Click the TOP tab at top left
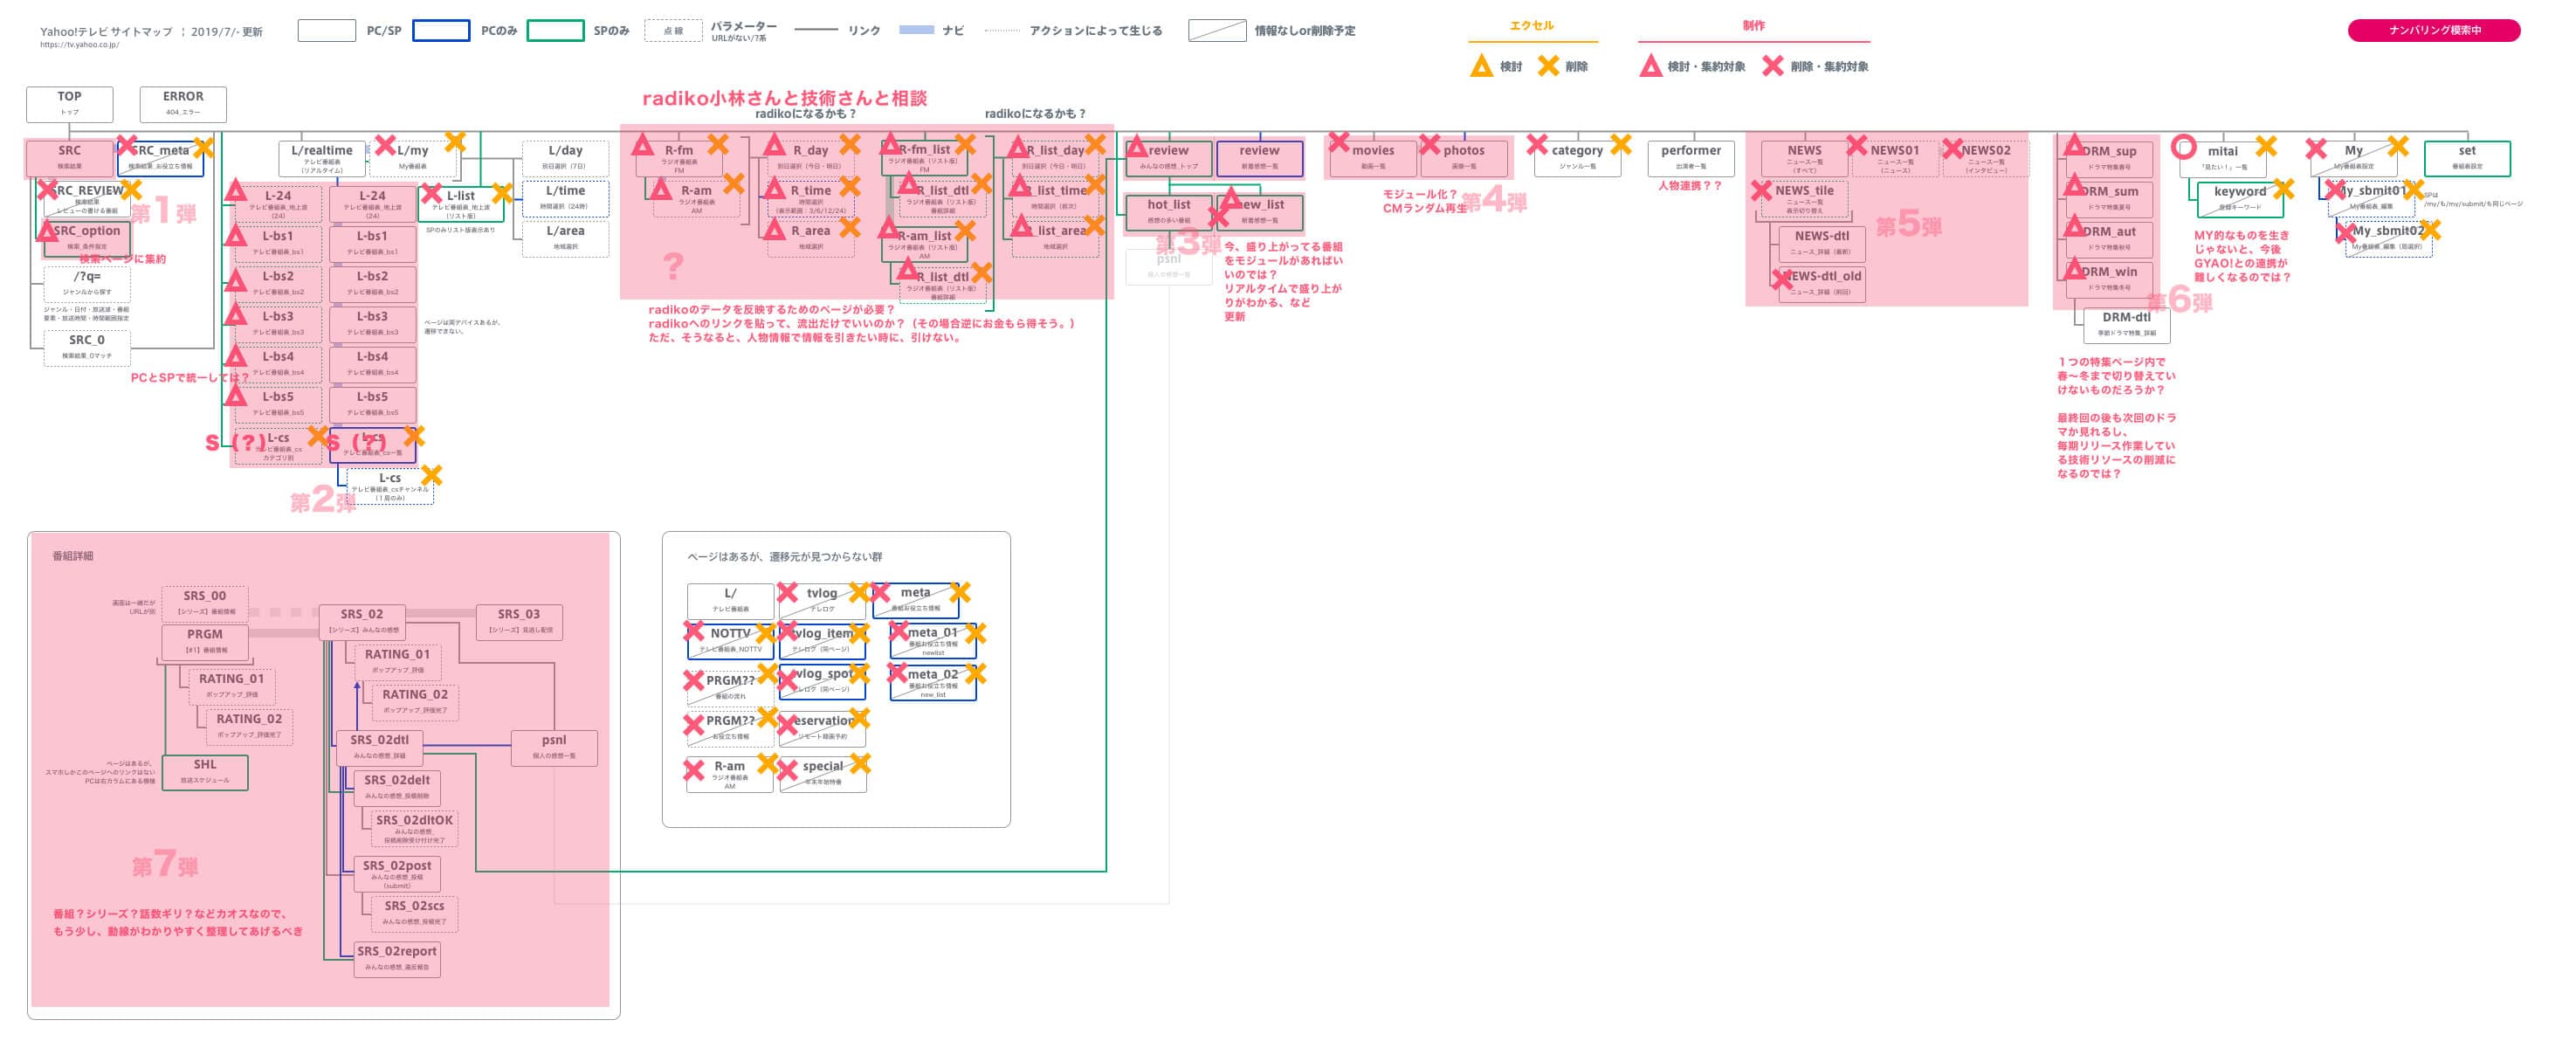The width and height of the screenshot is (2576, 1048). point(74,102)
